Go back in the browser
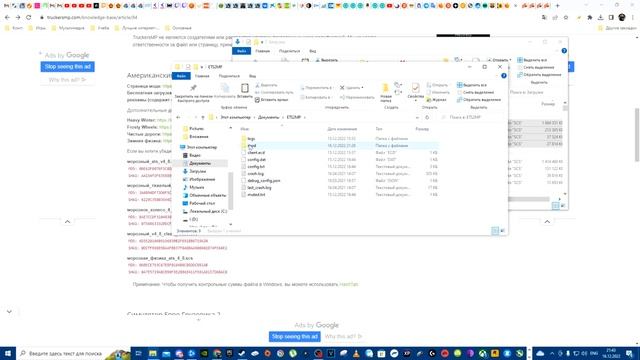640x360 pixels. click(7, 18)
